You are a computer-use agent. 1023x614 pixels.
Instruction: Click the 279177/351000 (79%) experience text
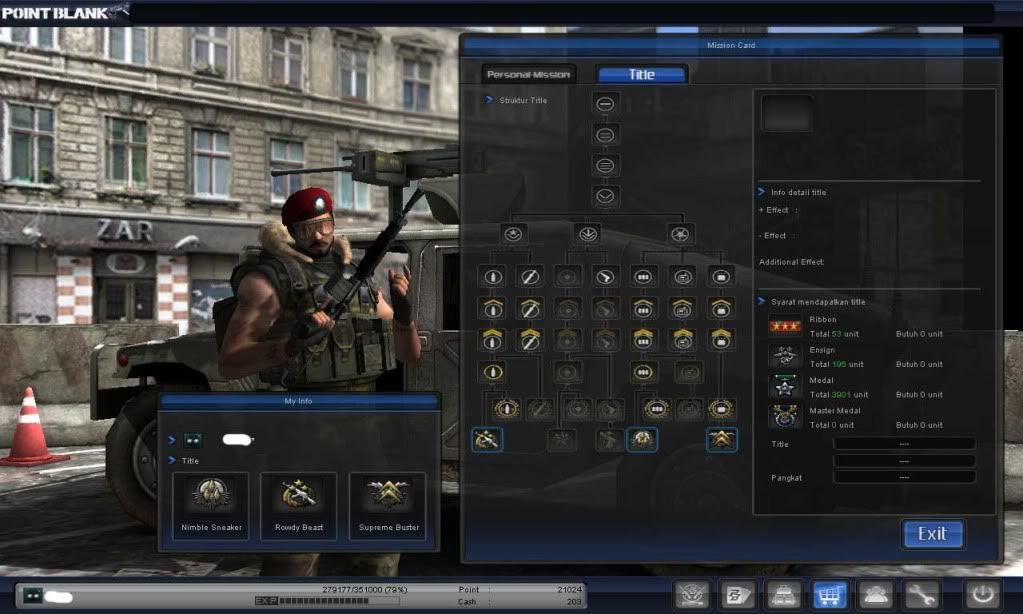tap(365, 589)
